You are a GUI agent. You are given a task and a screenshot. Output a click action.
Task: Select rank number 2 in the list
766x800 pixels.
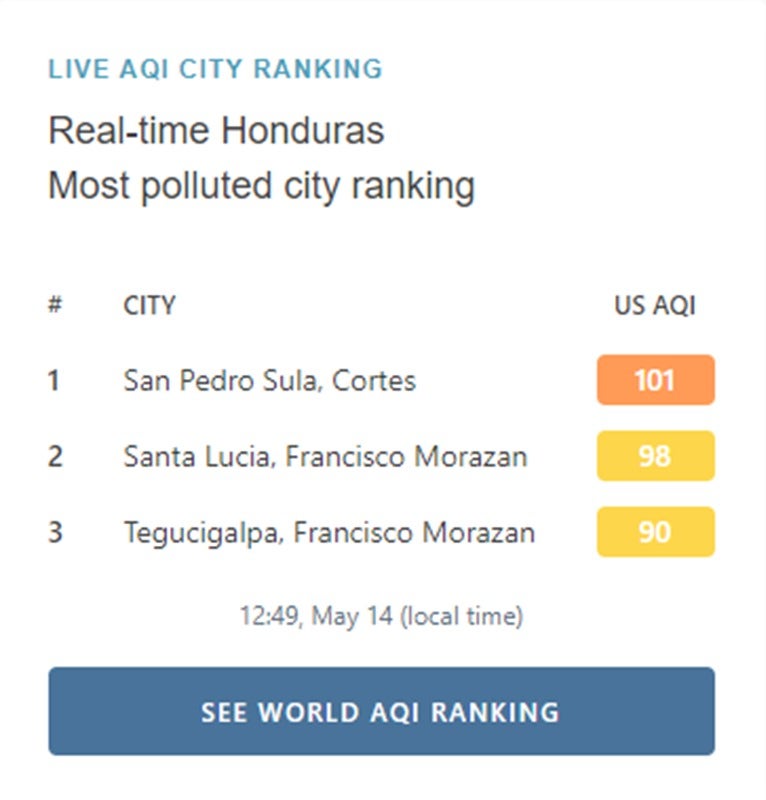coord(55,456)
